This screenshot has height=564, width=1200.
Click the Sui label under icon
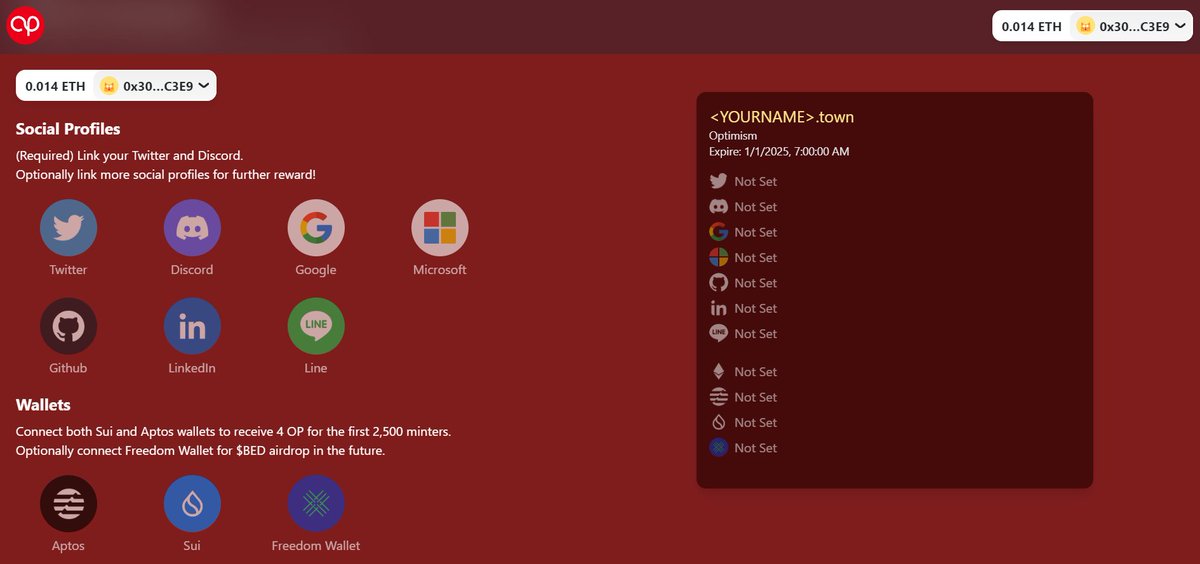[x=192, y=546]
